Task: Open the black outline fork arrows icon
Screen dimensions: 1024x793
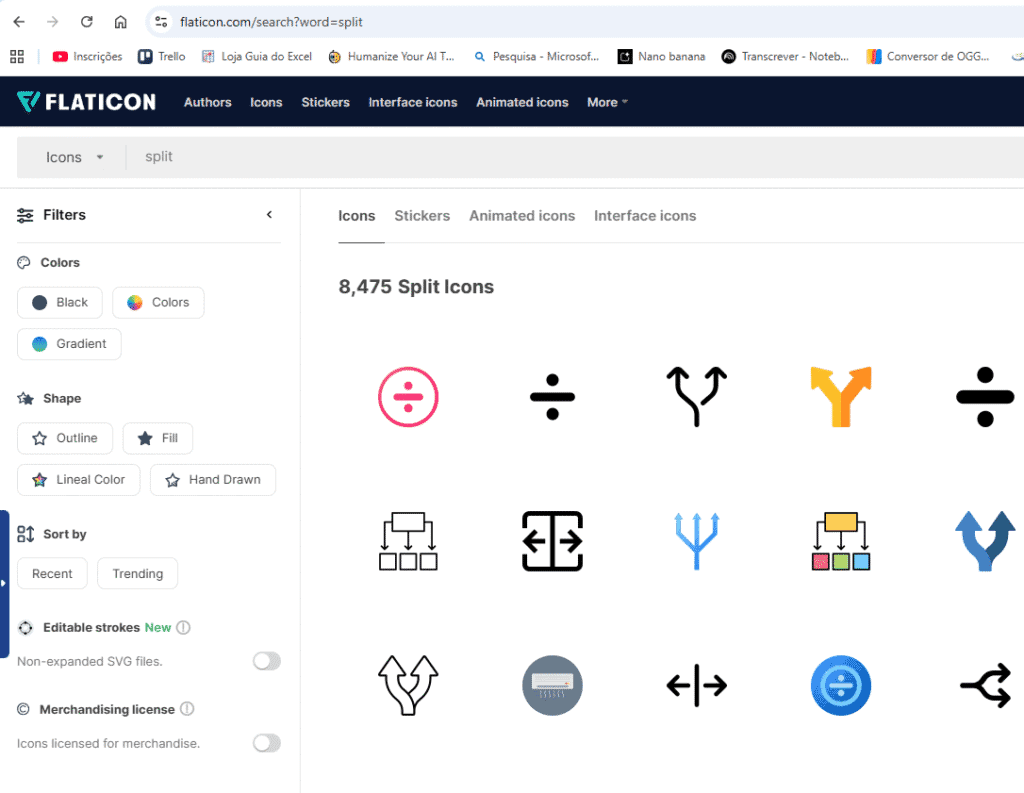Action: coord(696,397)
